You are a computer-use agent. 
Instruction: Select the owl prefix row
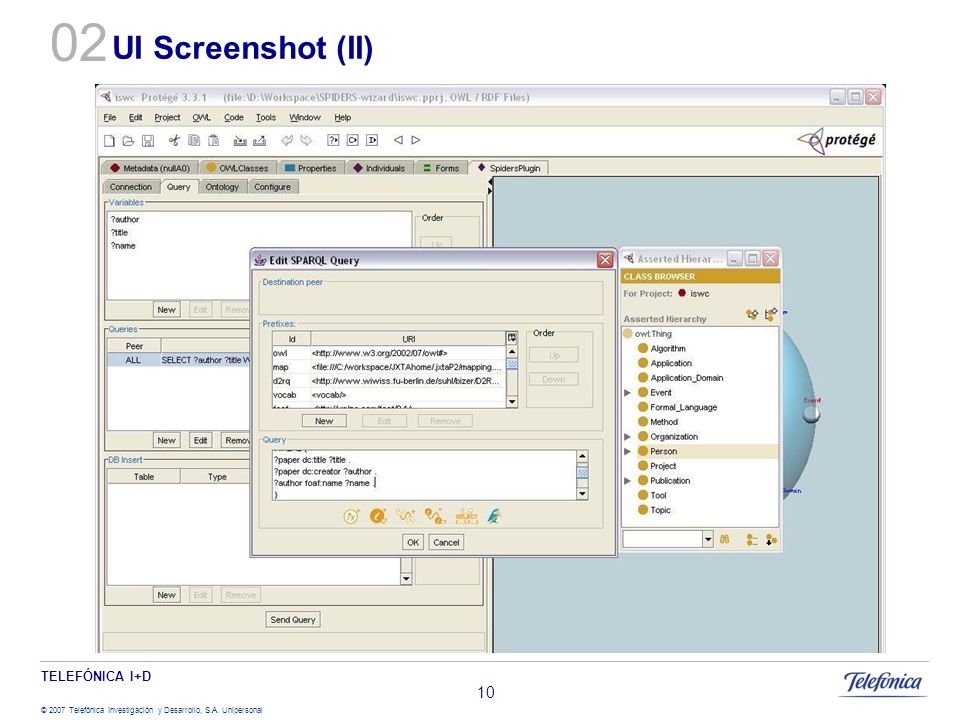tap(389, 353)
